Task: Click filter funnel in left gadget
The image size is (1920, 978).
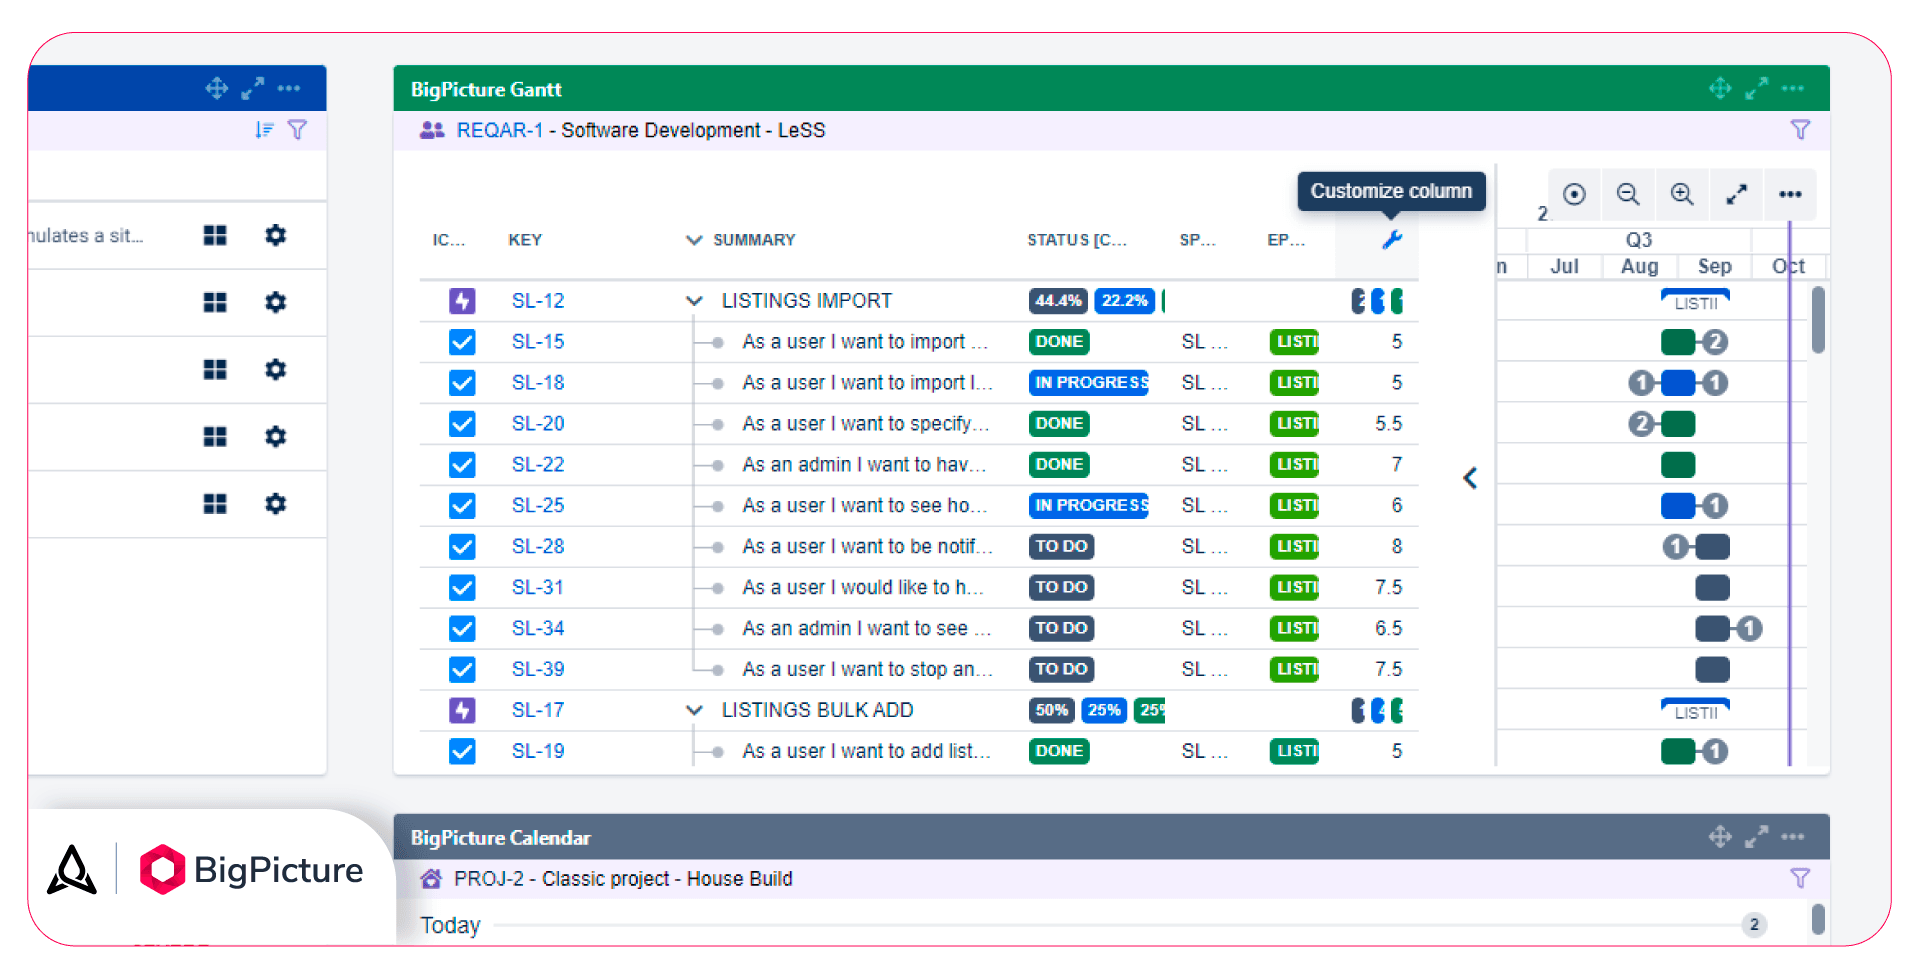Action: click(x=297, y=129)
